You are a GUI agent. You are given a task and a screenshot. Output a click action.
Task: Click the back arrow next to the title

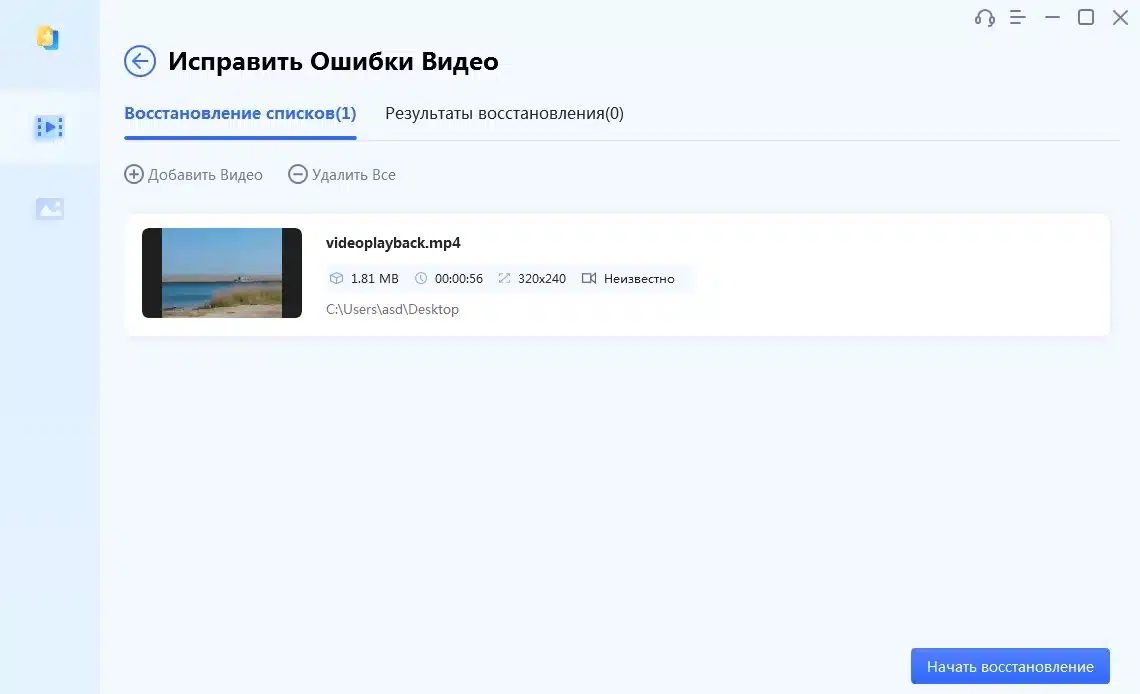140,61
